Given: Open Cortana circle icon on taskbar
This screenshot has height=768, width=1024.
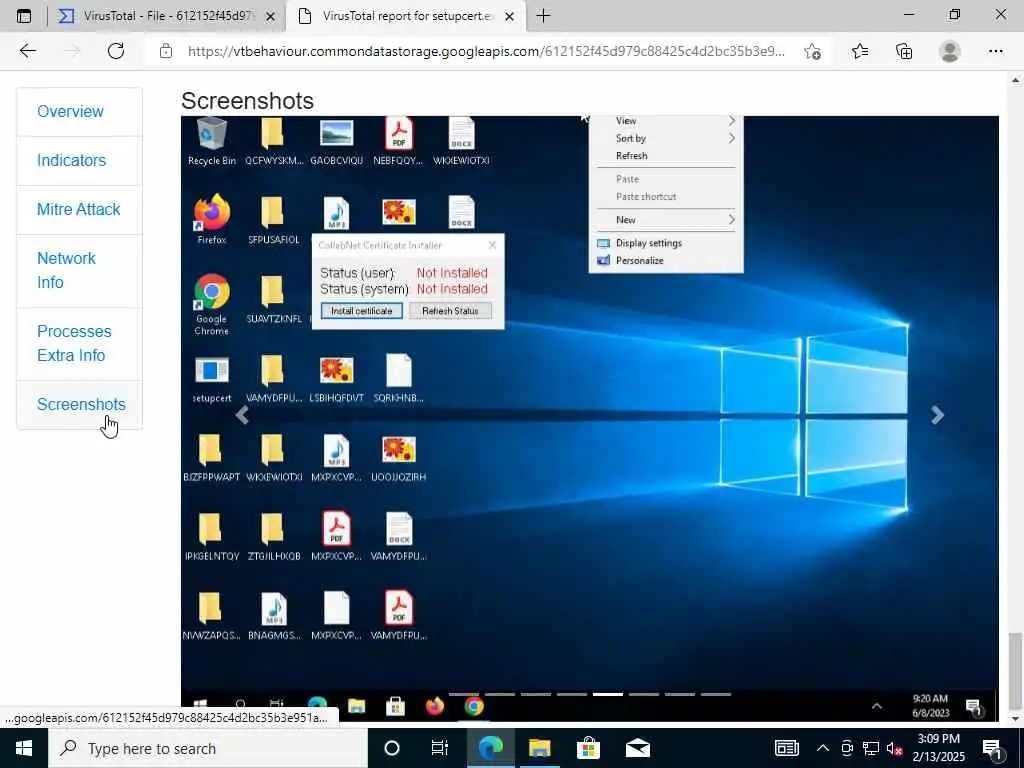Looking at the screenshot, I should tap(391, 748).
